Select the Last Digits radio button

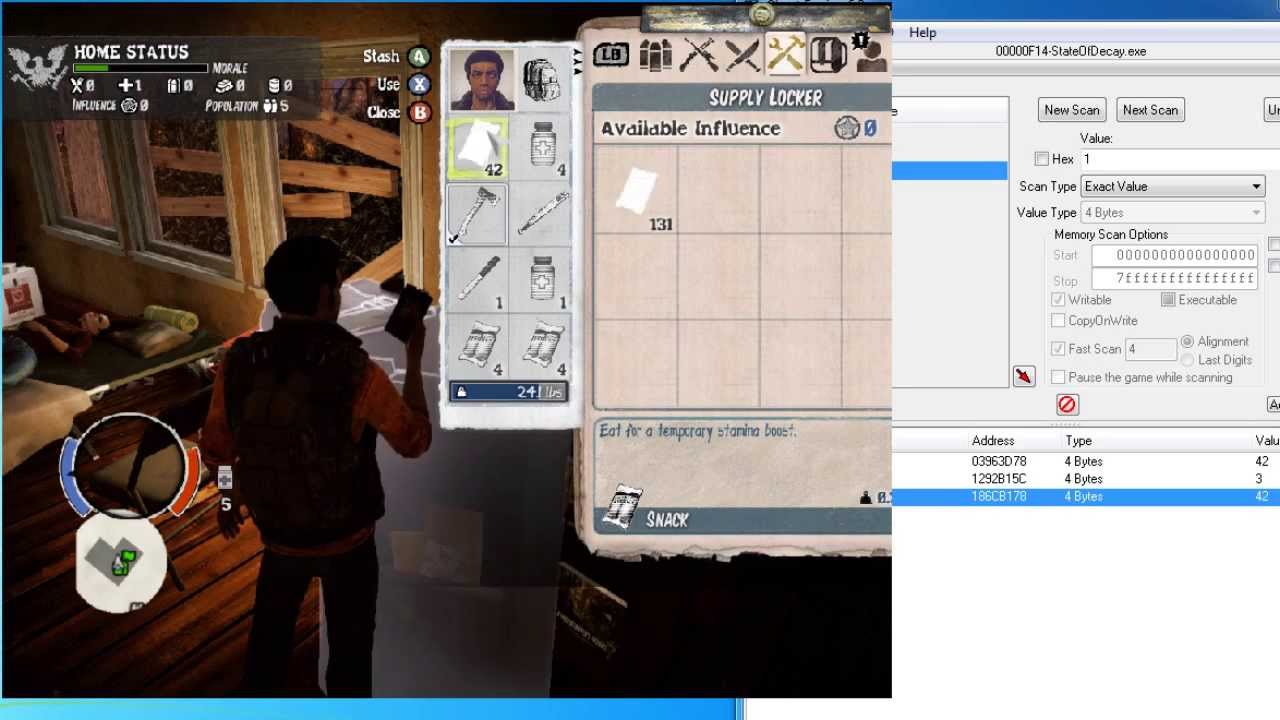[1188, 360]
